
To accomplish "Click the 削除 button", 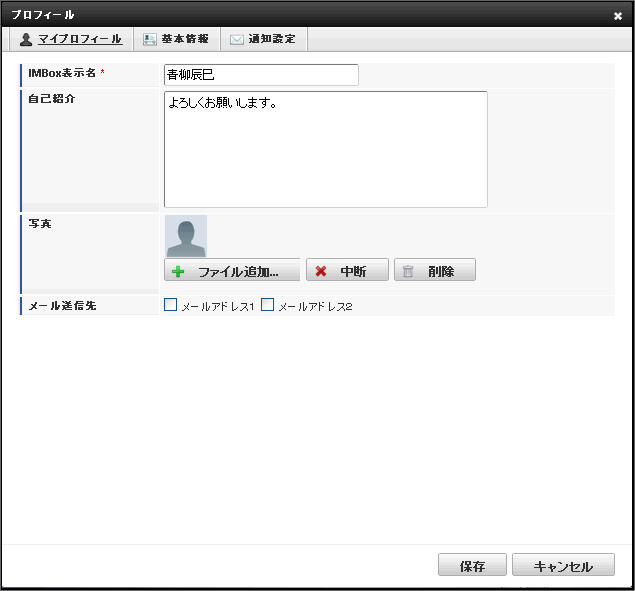I will [x=435, y=270].
